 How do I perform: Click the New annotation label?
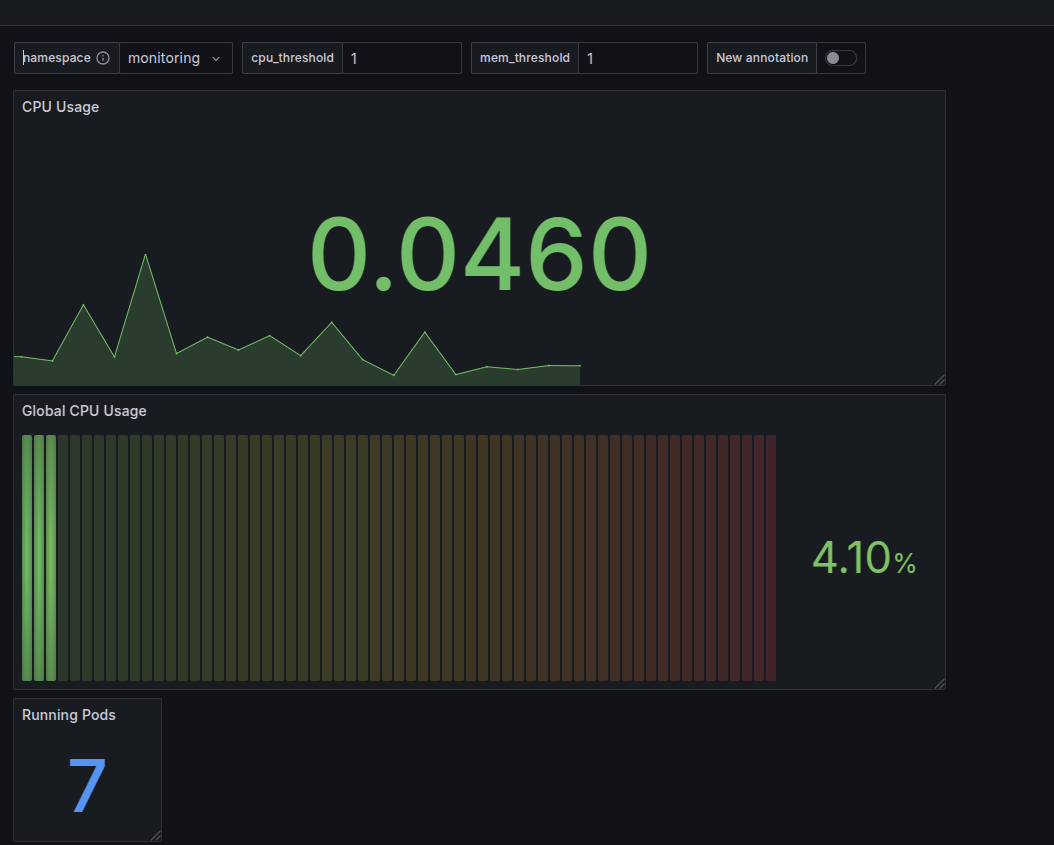[x=762, y=58]
